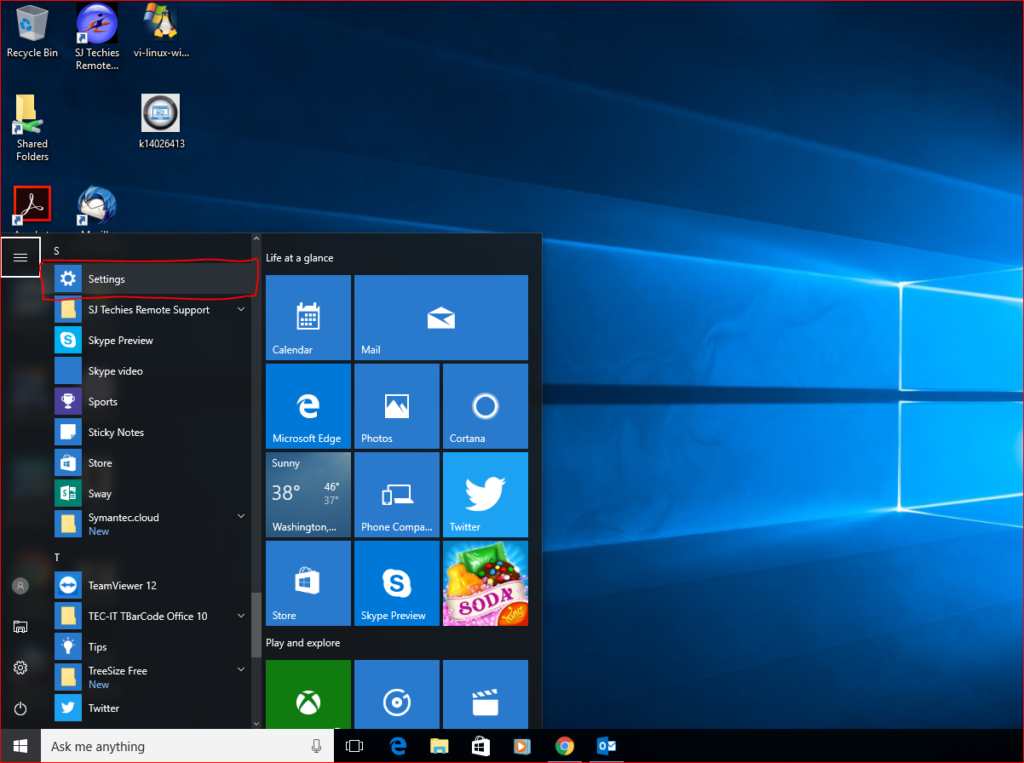
Task: Click the weather tile for Washington
Action: [307, 494]
